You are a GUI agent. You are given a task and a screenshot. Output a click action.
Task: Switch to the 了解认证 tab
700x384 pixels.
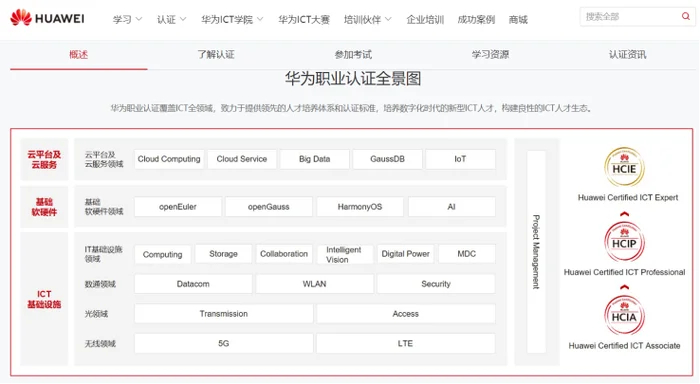(216, 54)
